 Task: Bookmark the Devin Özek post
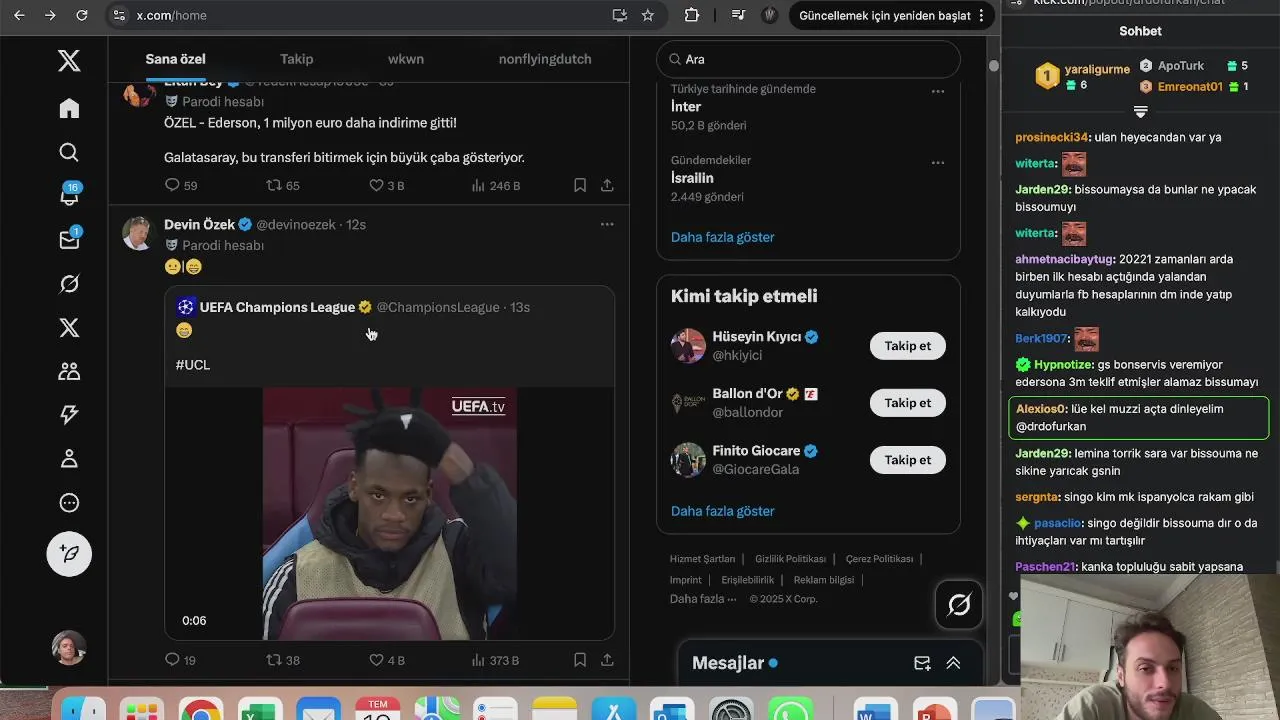pyautogui.click(x=580, y=660)
